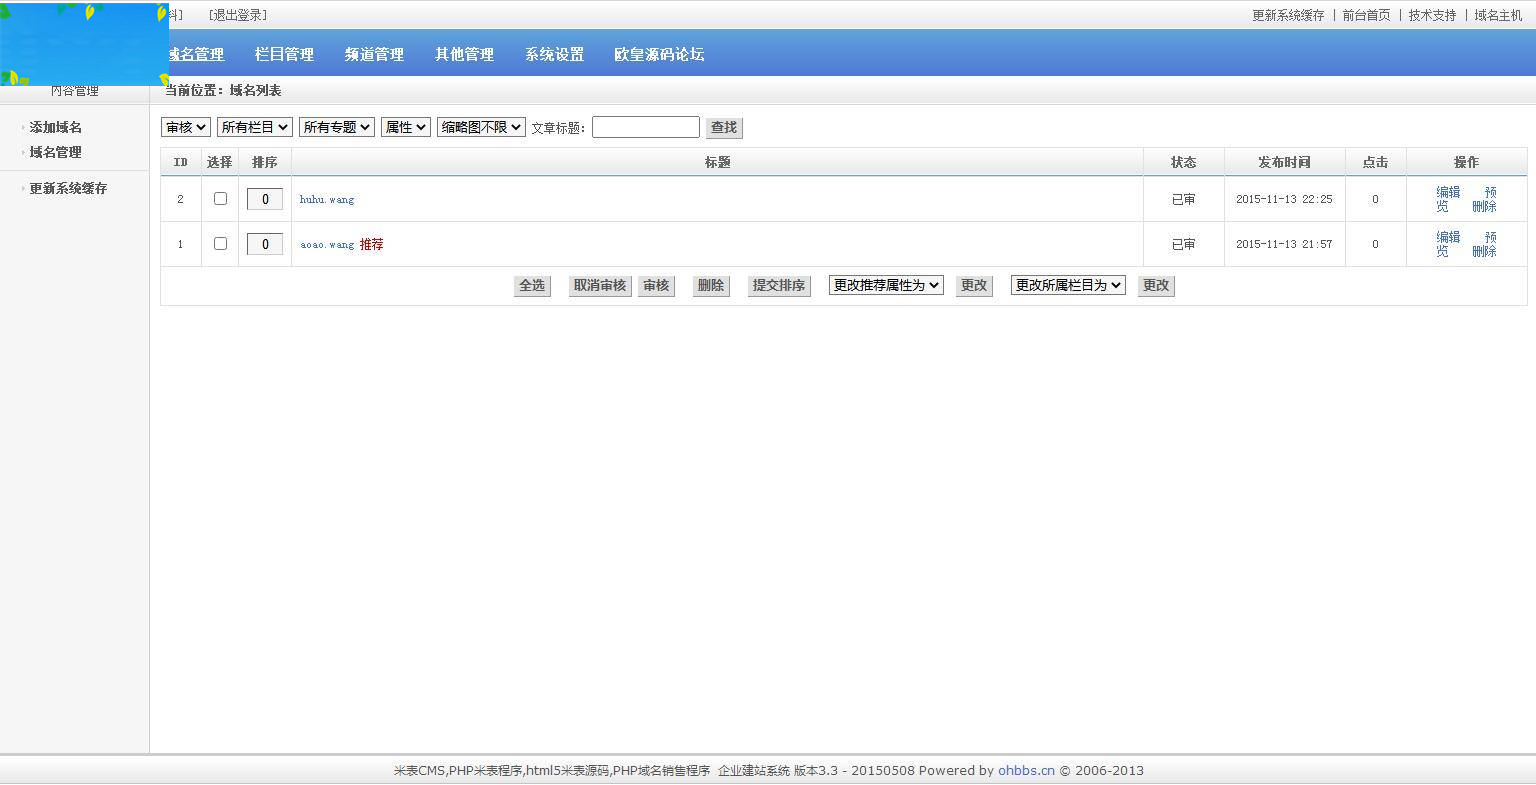Check the checkbox for aoao.wang row
The image size is (1536, 785).
(x=219, y=243)
